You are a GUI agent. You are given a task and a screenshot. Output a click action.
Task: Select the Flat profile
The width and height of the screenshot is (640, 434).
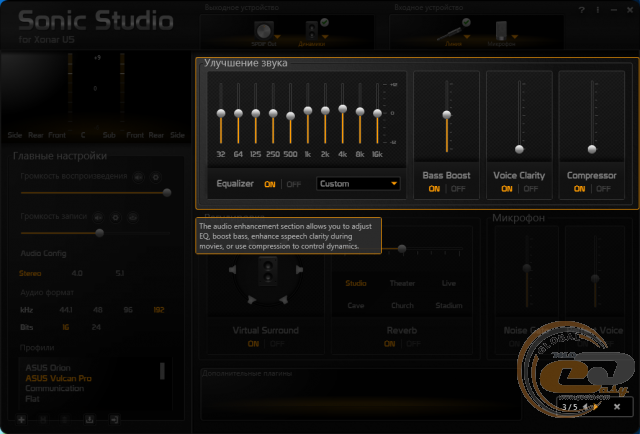coord(32,399)
